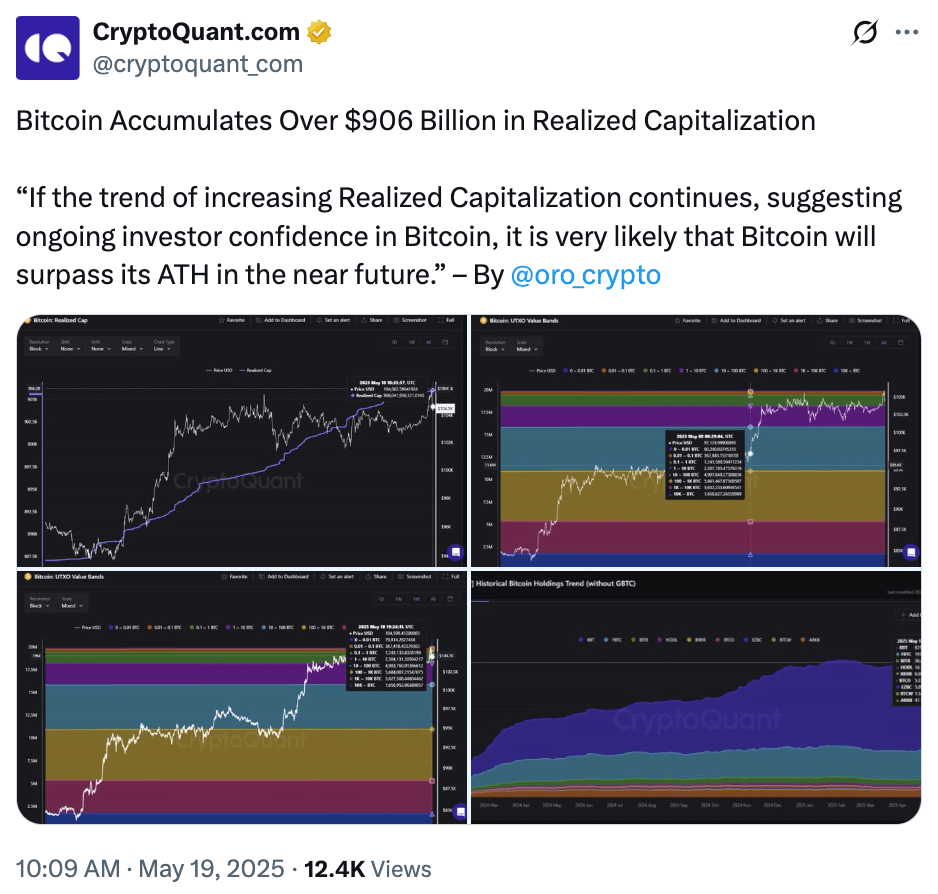Open the three-dot more options menu
Viewport: 938px width, 894px height.
[906, 33]
